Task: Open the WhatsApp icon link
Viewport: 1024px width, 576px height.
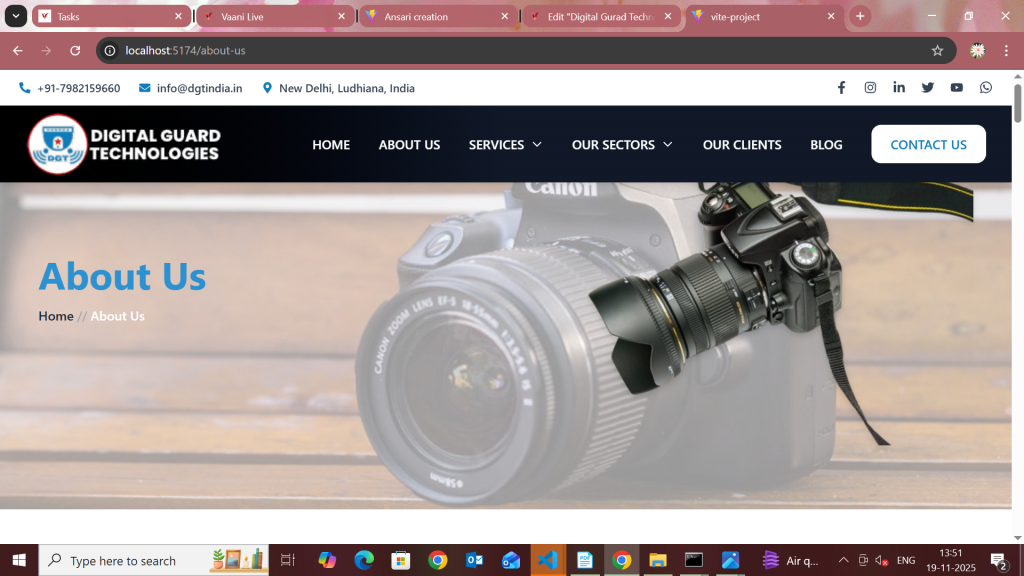Action: point(986,88)
